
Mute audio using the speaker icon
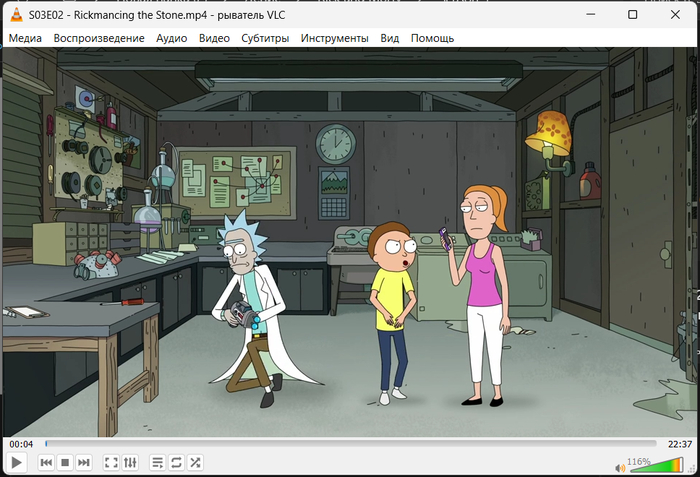point(620,465)
